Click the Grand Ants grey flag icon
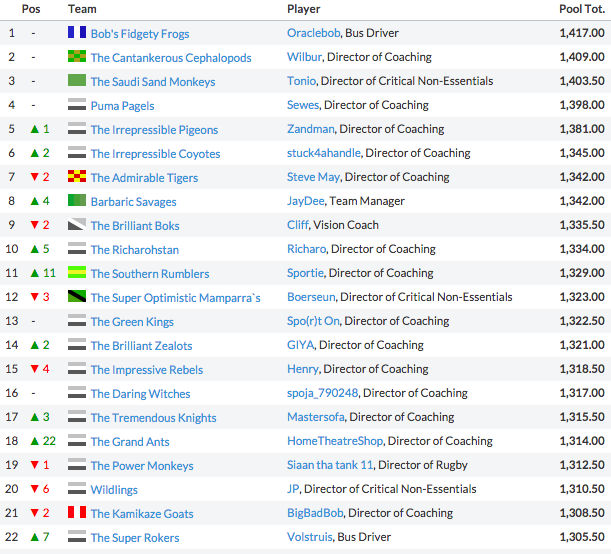Image resolution: width=611 pixels, height=554 pixels. point(77,440)
